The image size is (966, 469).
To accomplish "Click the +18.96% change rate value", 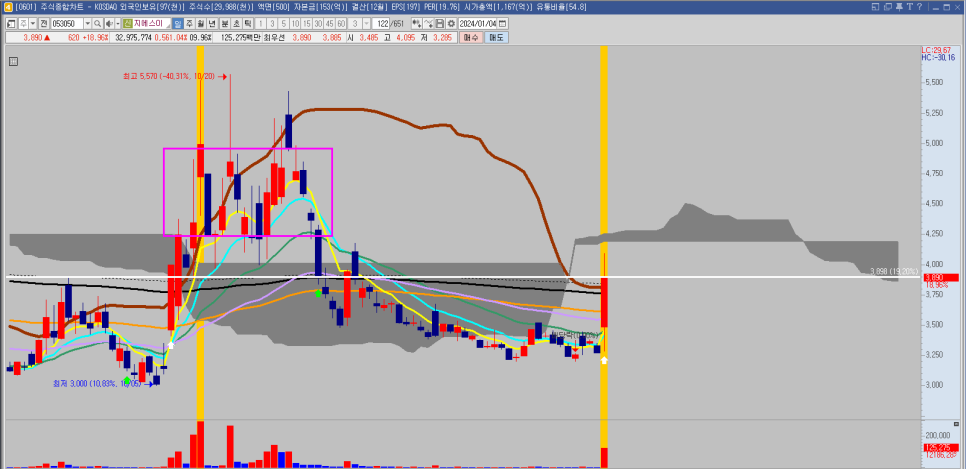I will coord(95,38).
